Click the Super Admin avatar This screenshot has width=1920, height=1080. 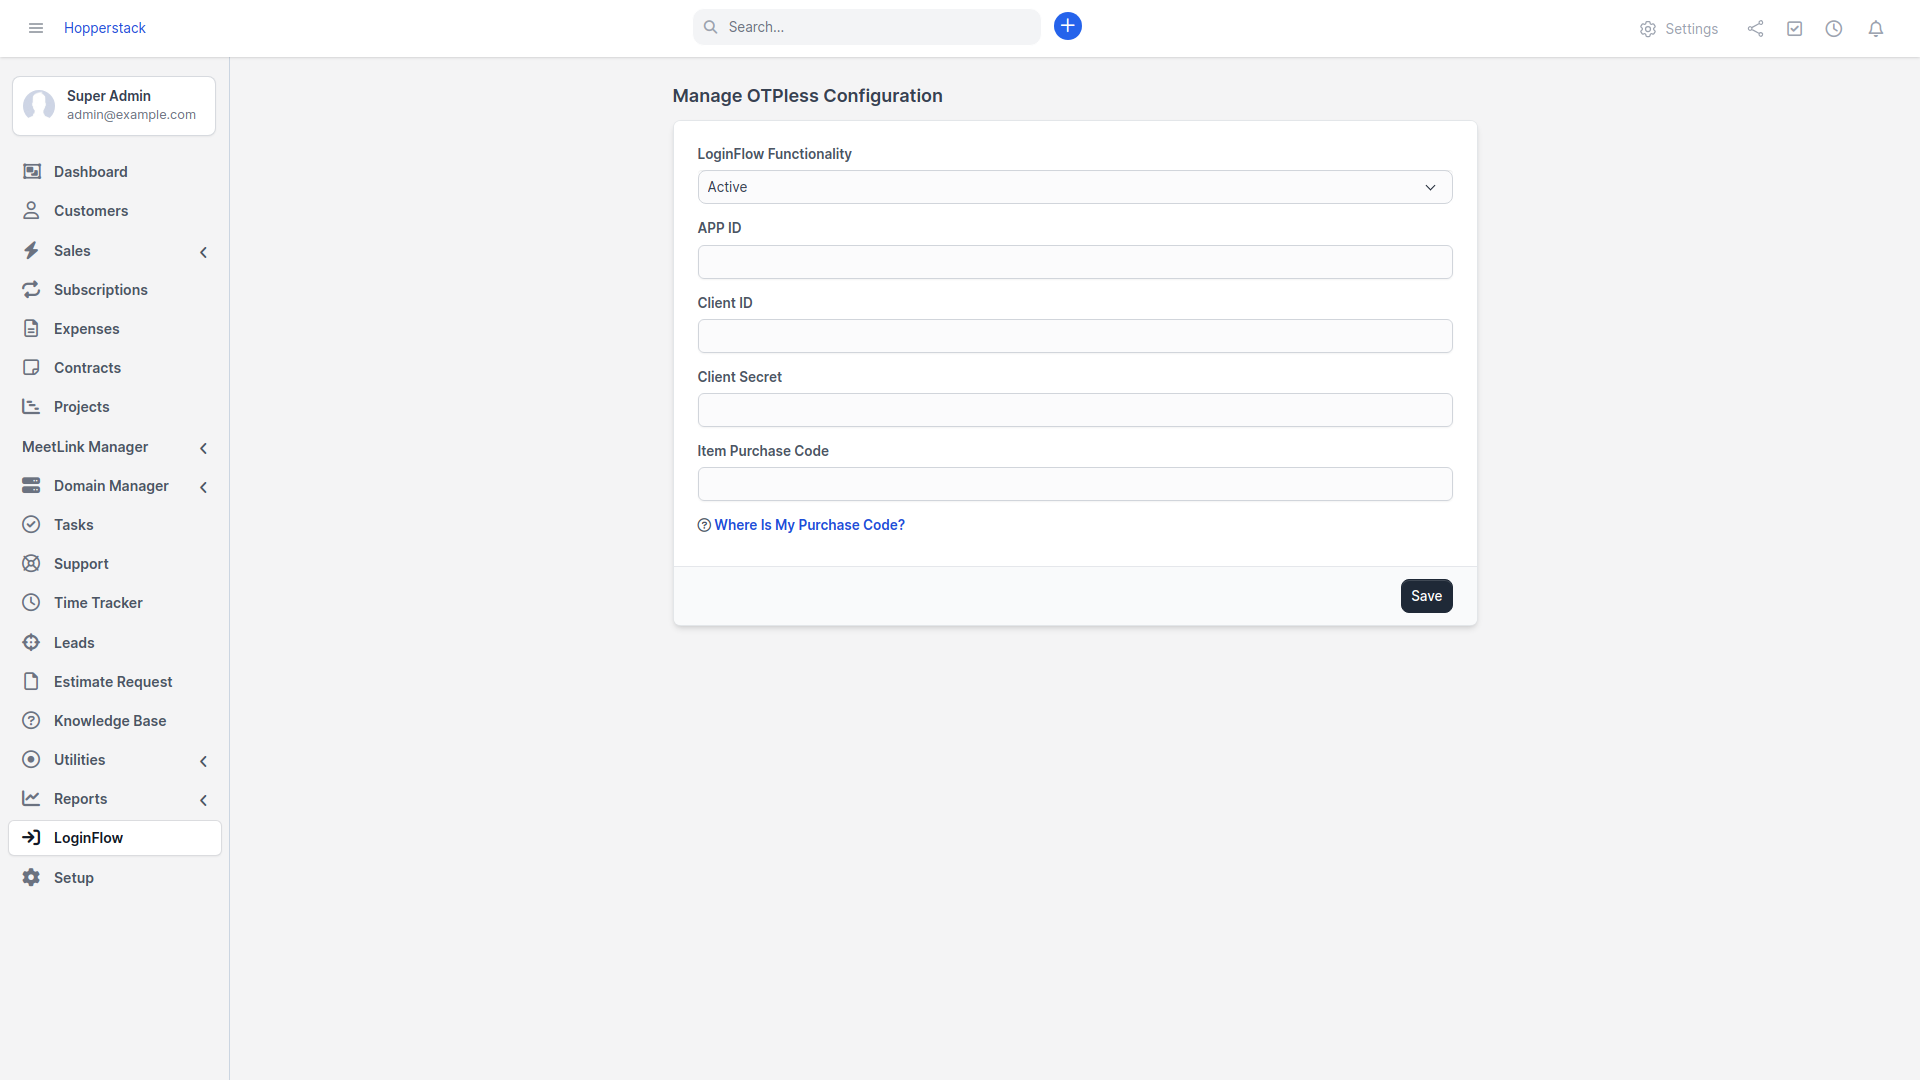(39, 105)
